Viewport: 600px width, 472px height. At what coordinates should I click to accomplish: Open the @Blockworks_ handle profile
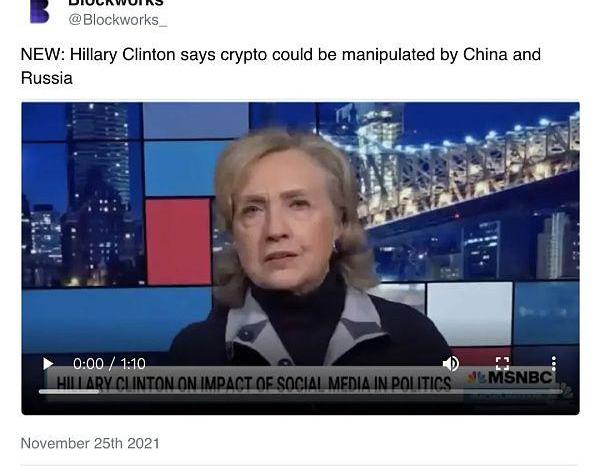point(118,20)
